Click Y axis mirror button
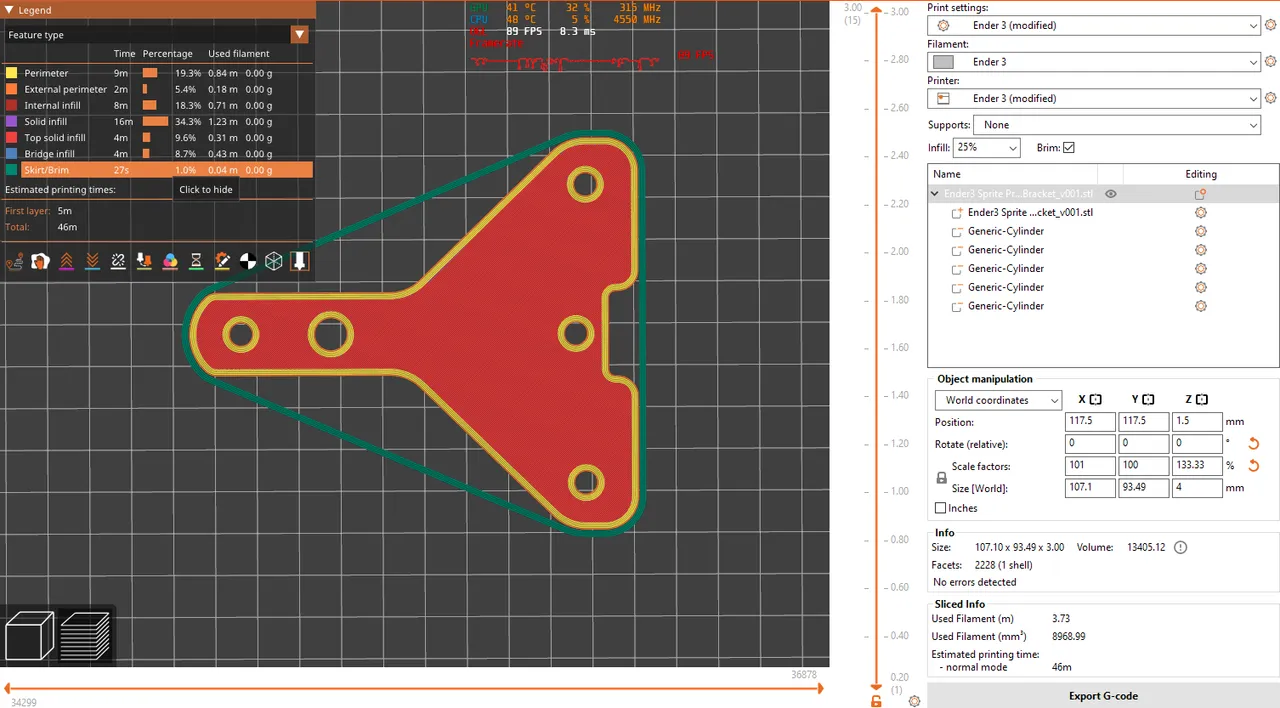Screen dimensions: 1280x708 pyautogui.click(x=1148, y=399)
